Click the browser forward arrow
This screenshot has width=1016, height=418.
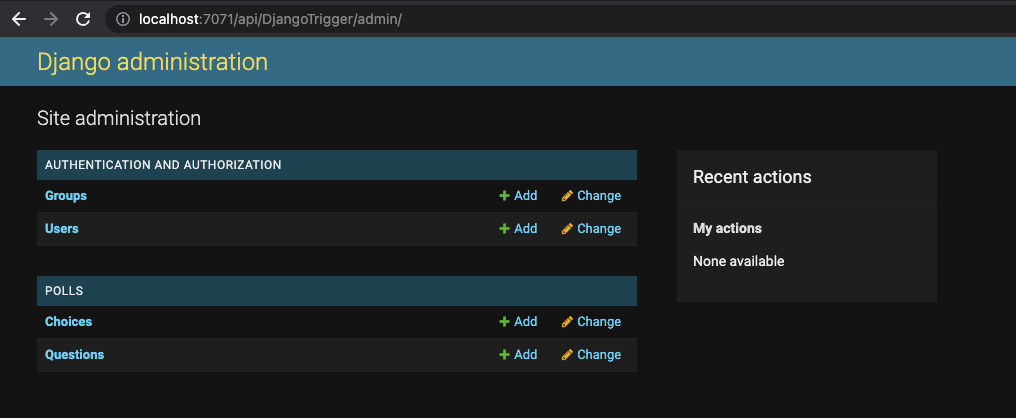[51, 19]
